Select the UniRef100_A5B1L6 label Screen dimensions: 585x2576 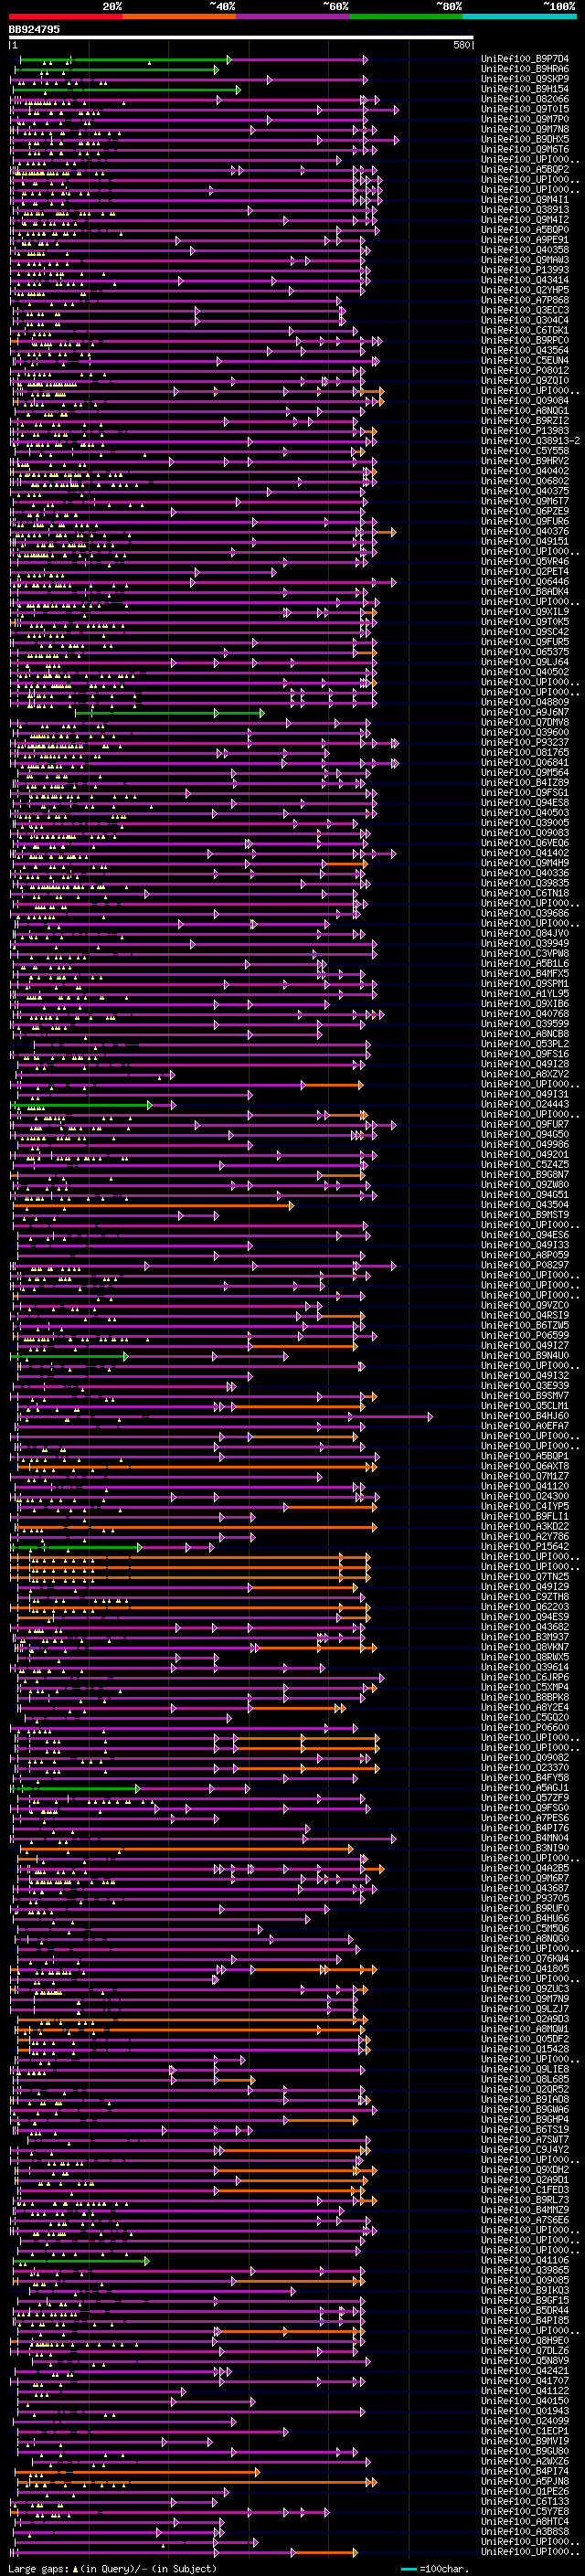click(525, 963)
